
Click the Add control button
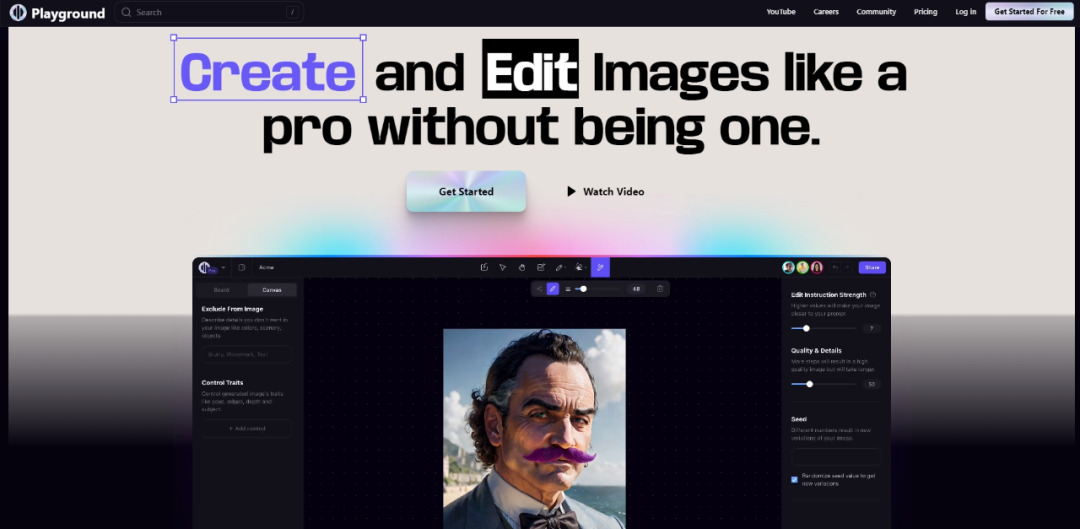tap(246, 428)
